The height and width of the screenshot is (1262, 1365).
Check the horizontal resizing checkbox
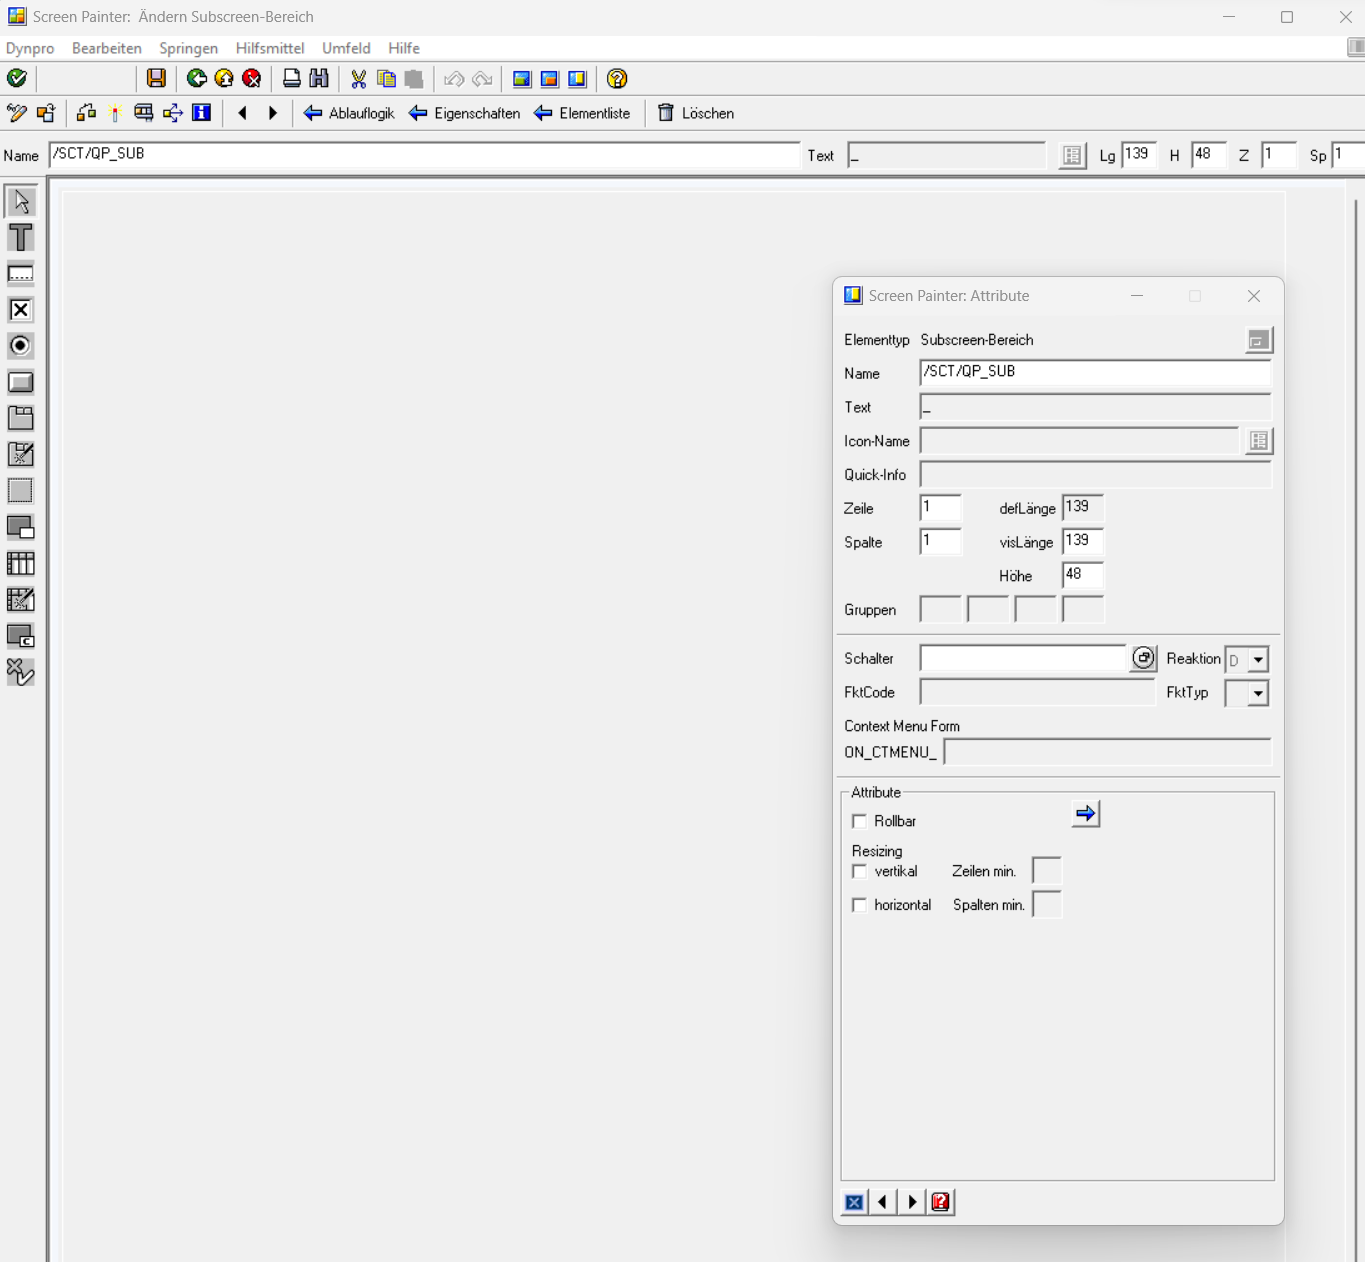pos(859,905)
